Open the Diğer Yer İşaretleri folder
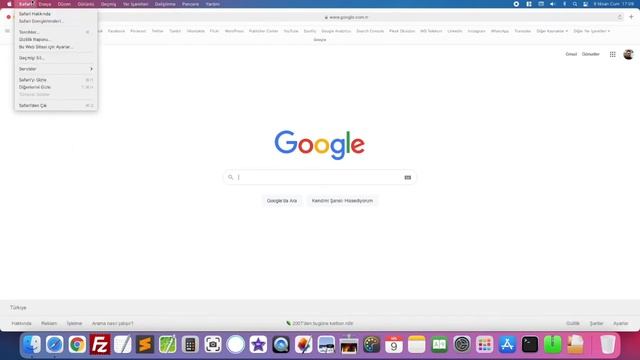 point(591,31)
